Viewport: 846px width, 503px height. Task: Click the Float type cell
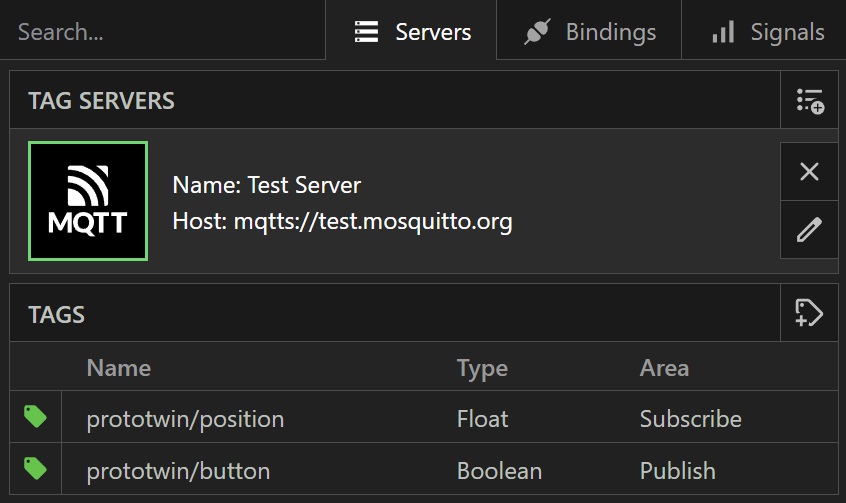tap(482, 419)
